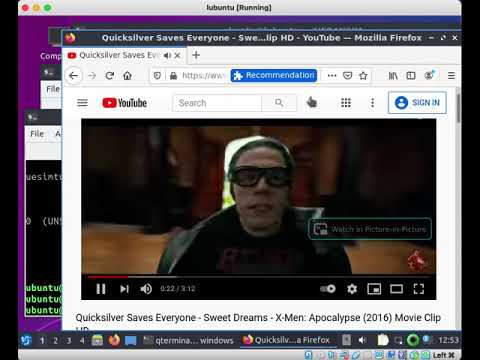Switch to workspace 2

pyautogui.click(x=55, y=341)
